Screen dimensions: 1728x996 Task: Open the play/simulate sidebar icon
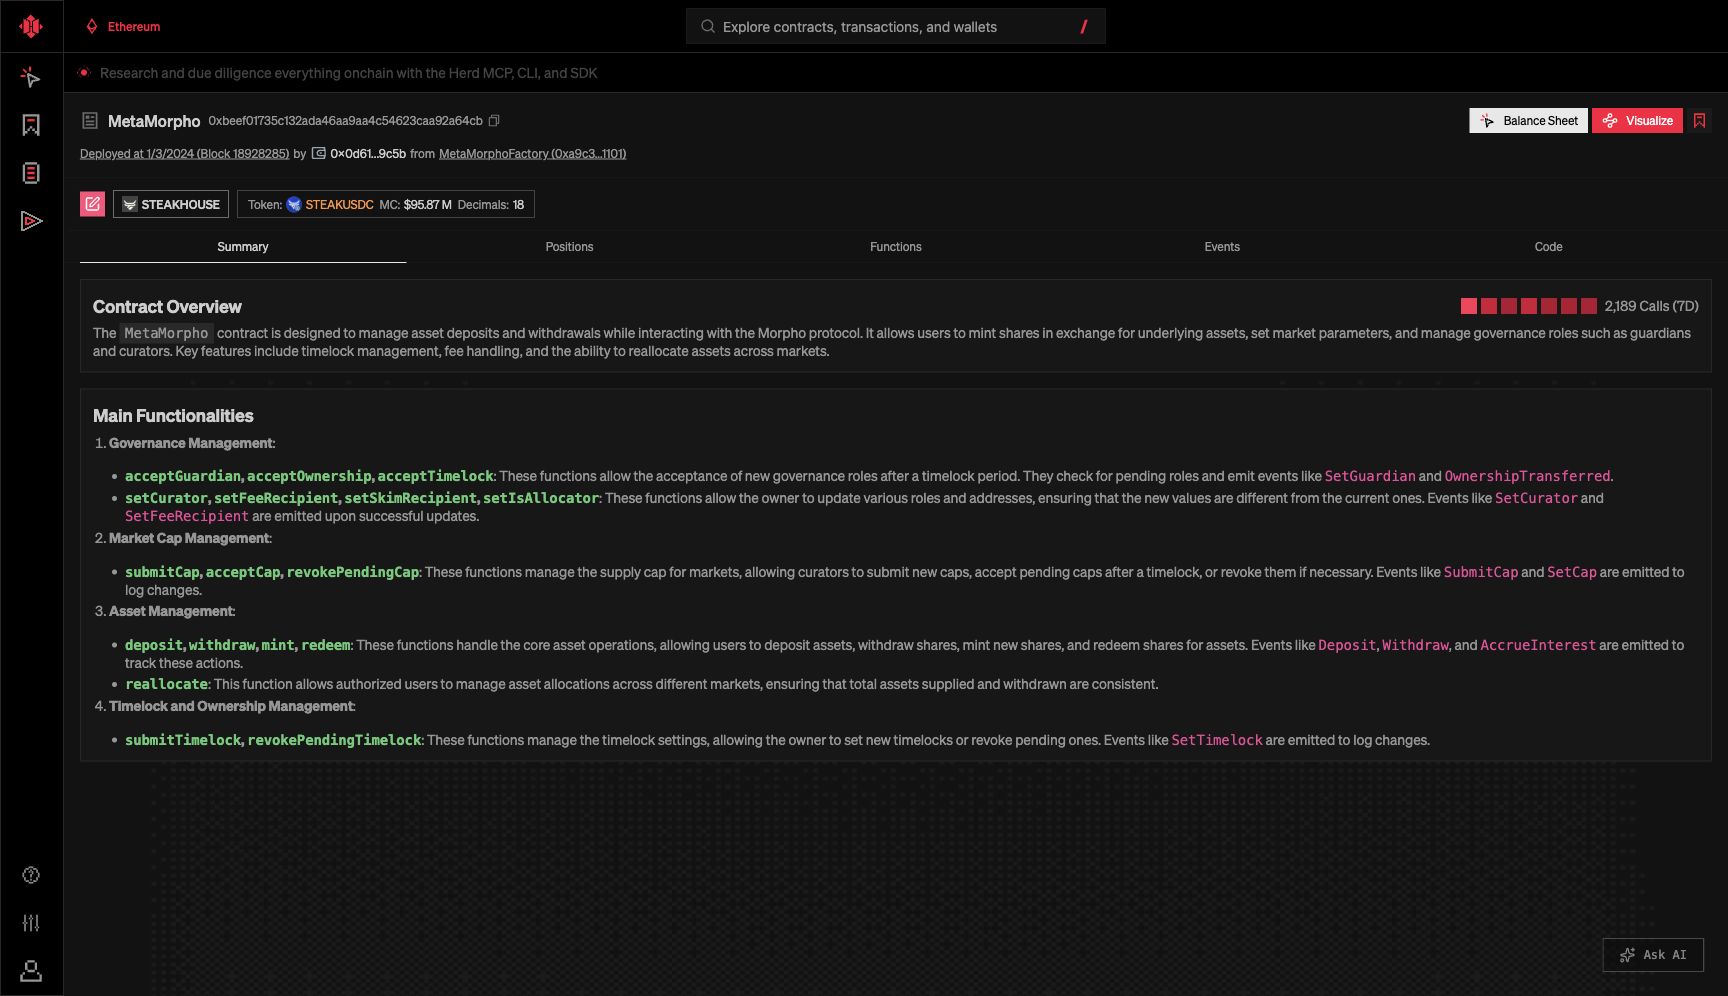(x=31, y=221)
